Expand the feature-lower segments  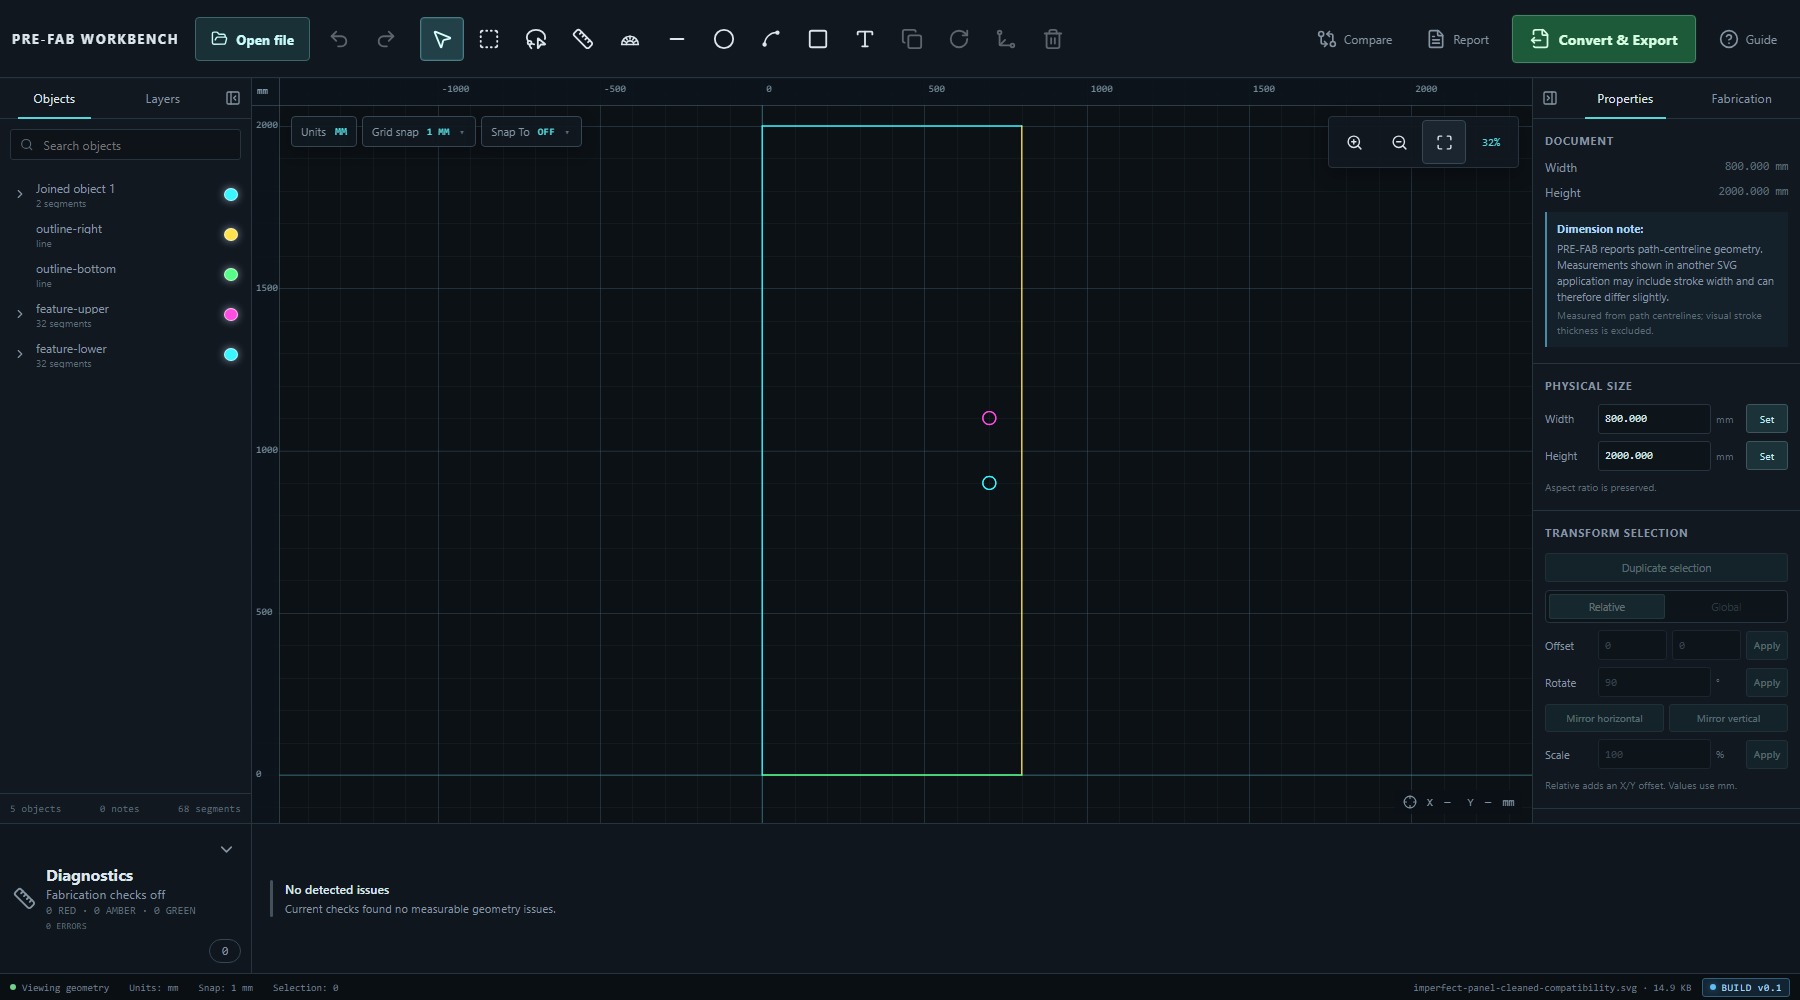click(19, 354)
